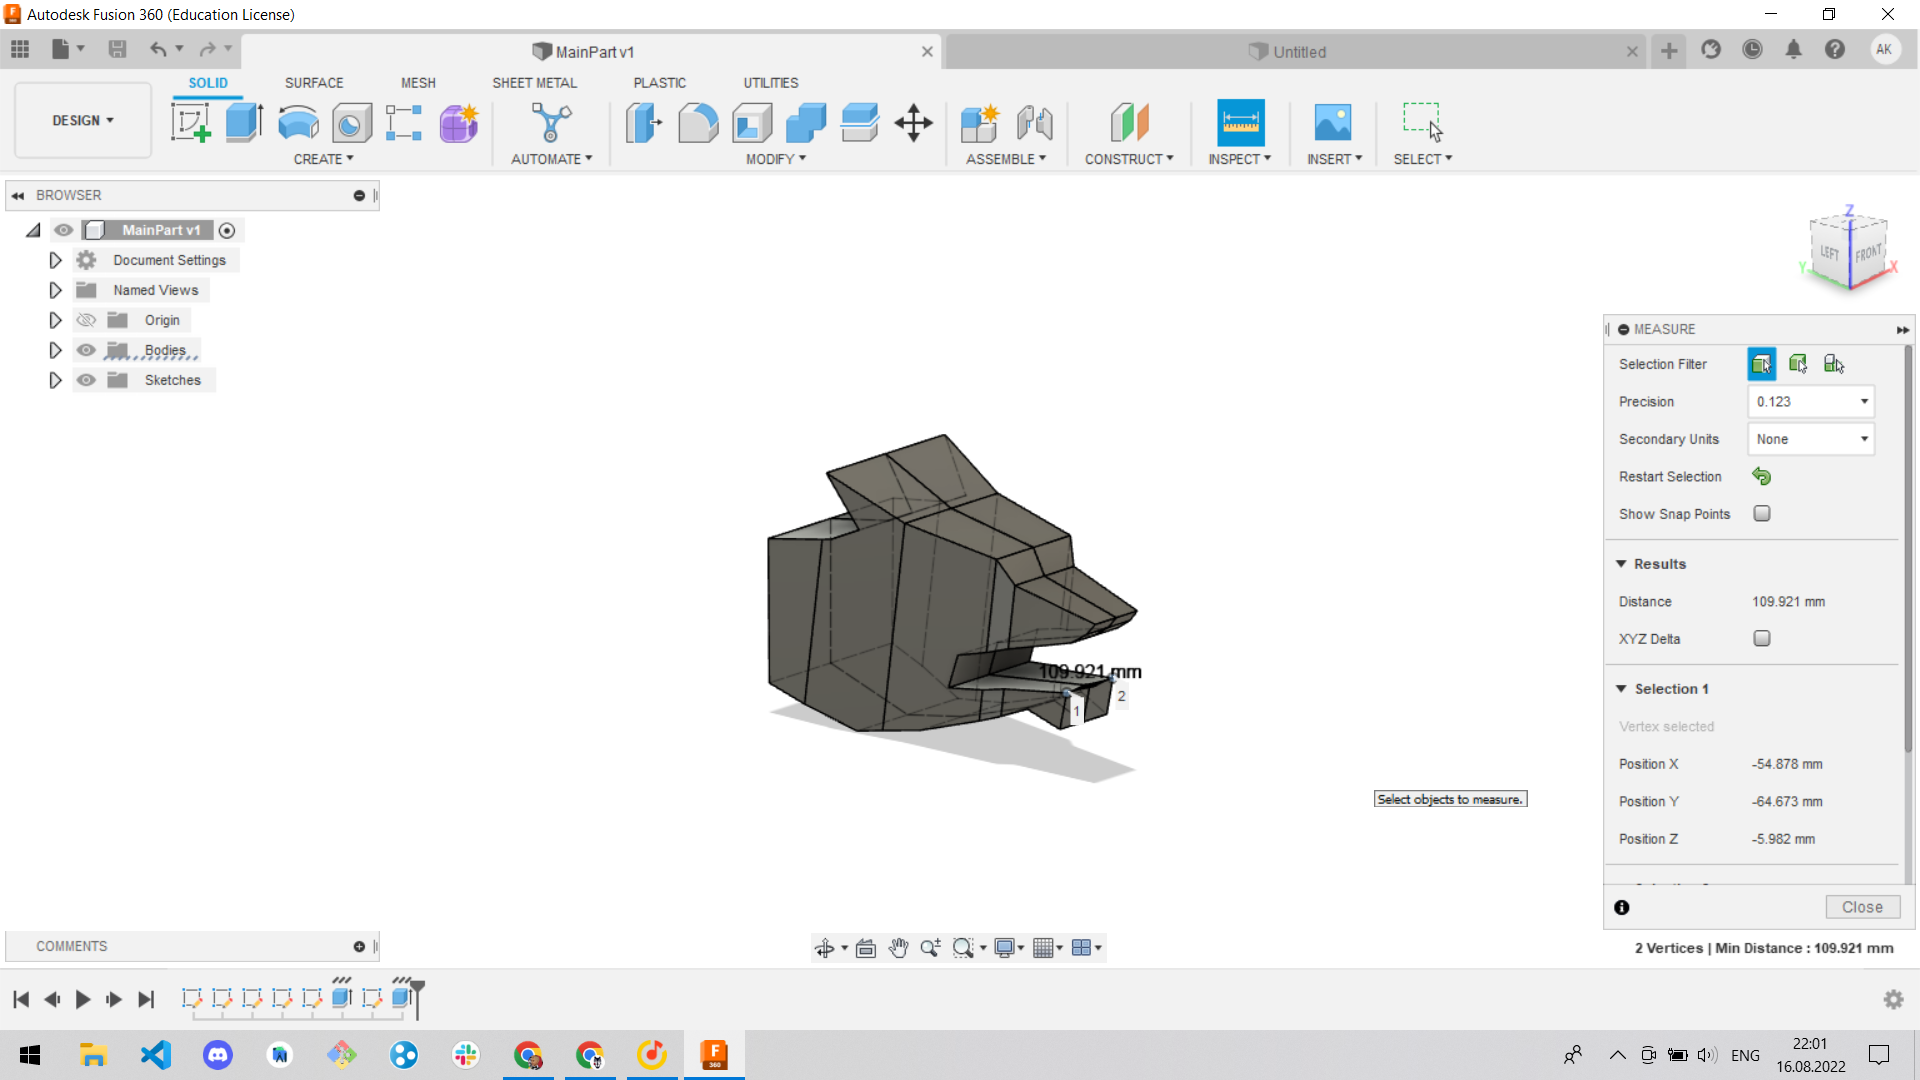Play the design timeline

pos(83,999)
